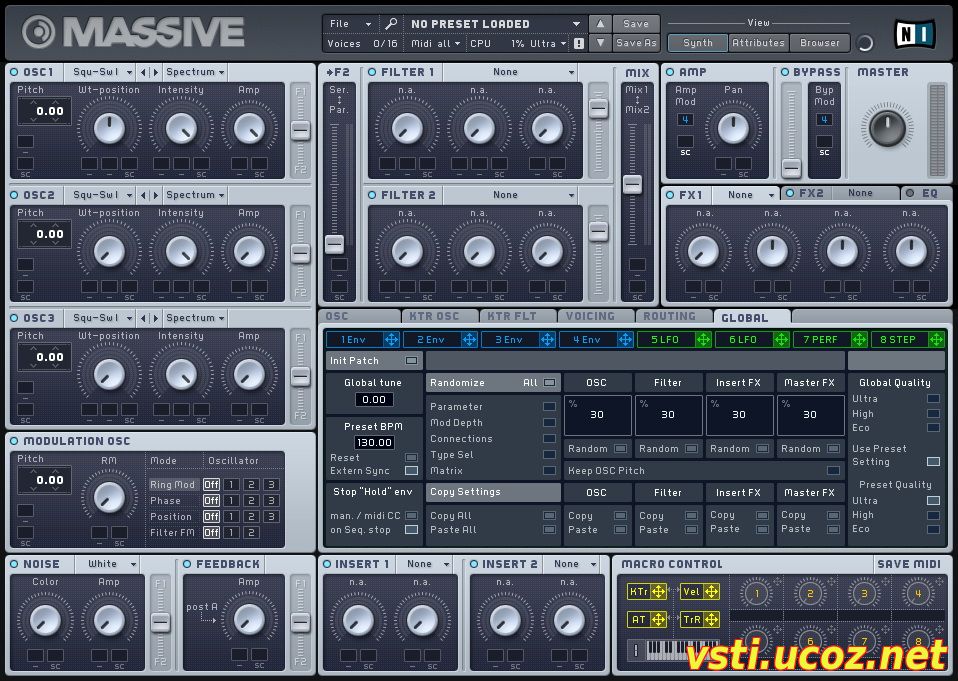
Task: Grab the 5 LFO modulation crosshair handle
Action: (x=703, y=340)
